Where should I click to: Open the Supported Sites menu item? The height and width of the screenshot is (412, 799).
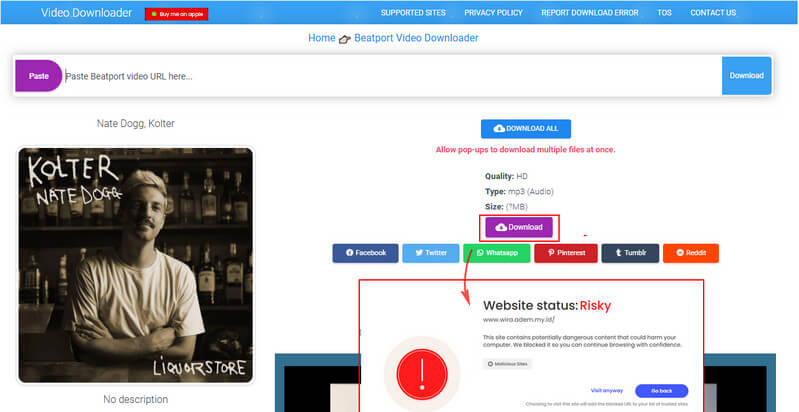pos(413,13)
